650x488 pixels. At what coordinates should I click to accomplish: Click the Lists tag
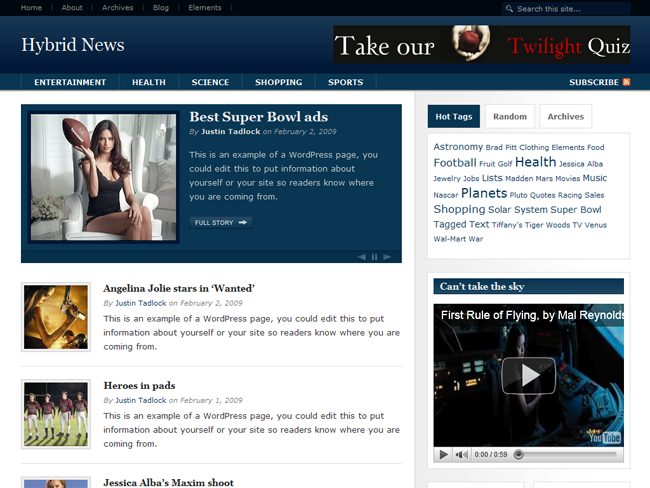tap(492, 178)
